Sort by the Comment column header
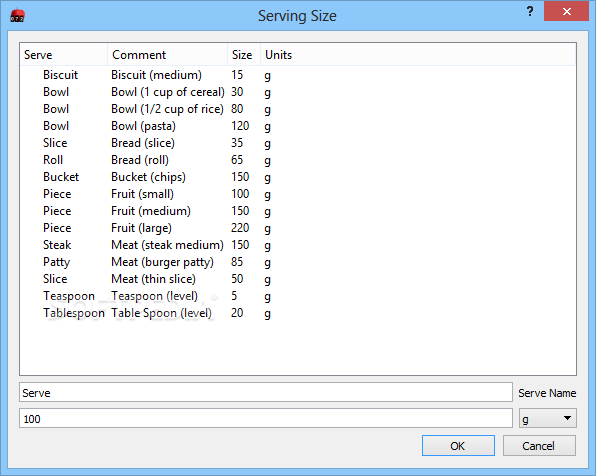 [168, 55]
